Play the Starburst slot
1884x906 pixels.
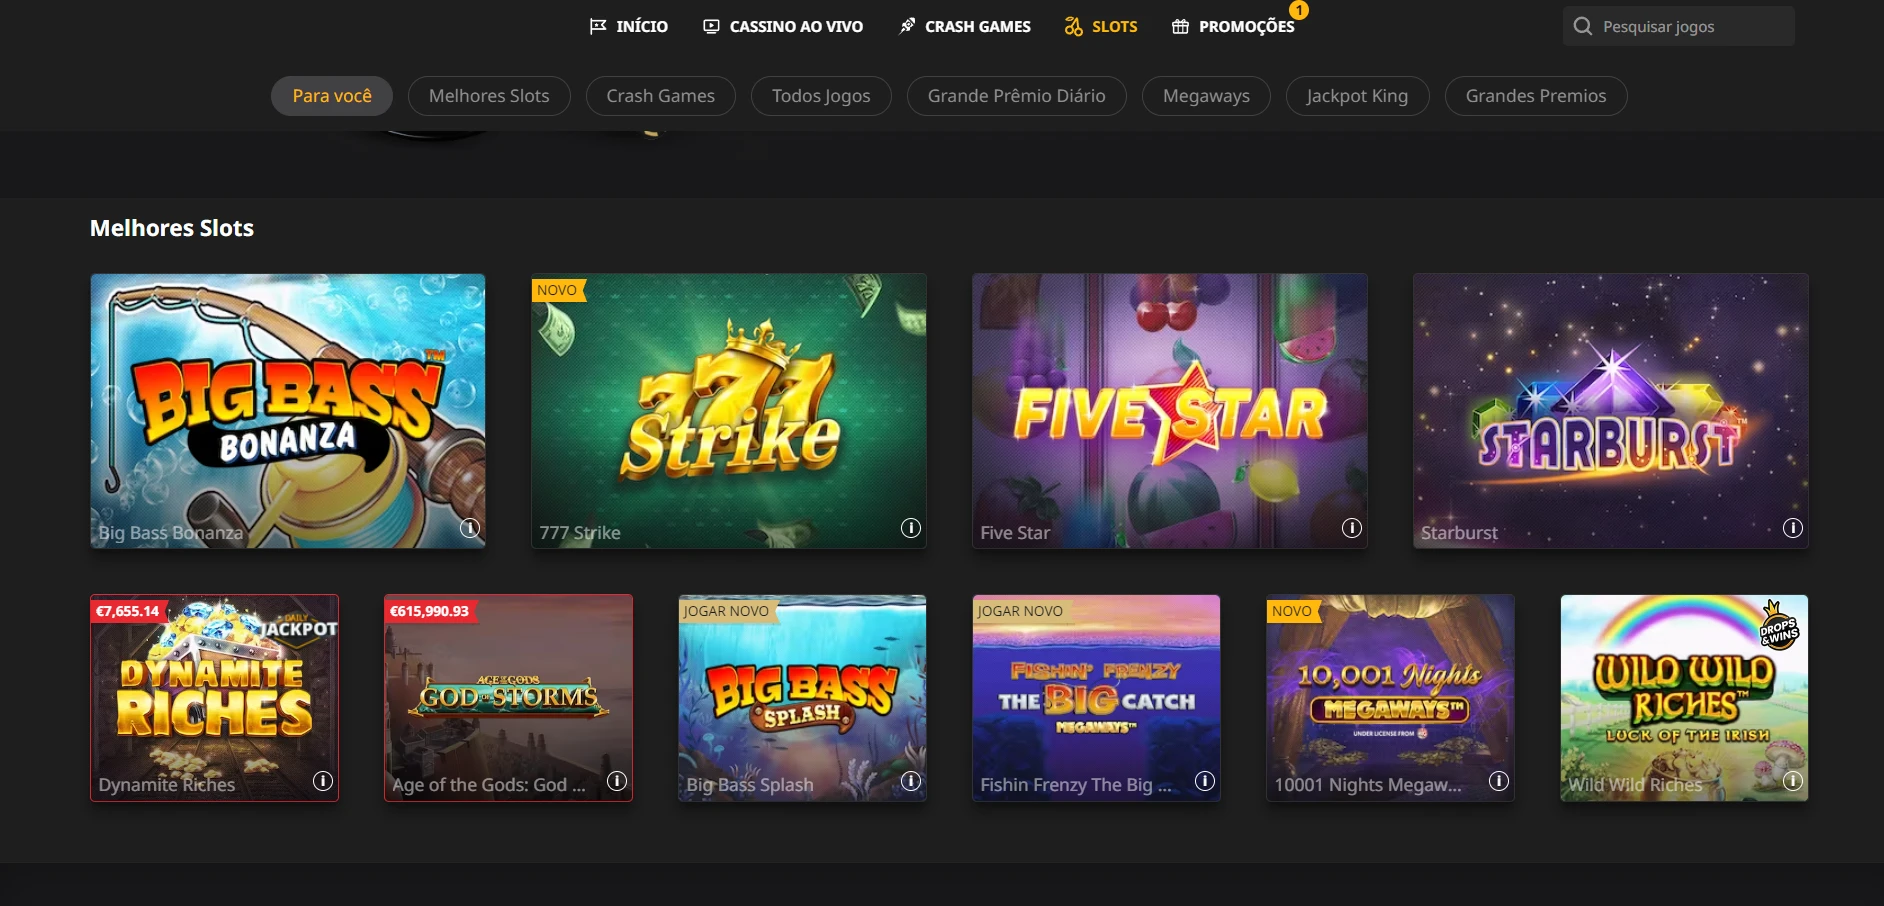[1611, 411]
